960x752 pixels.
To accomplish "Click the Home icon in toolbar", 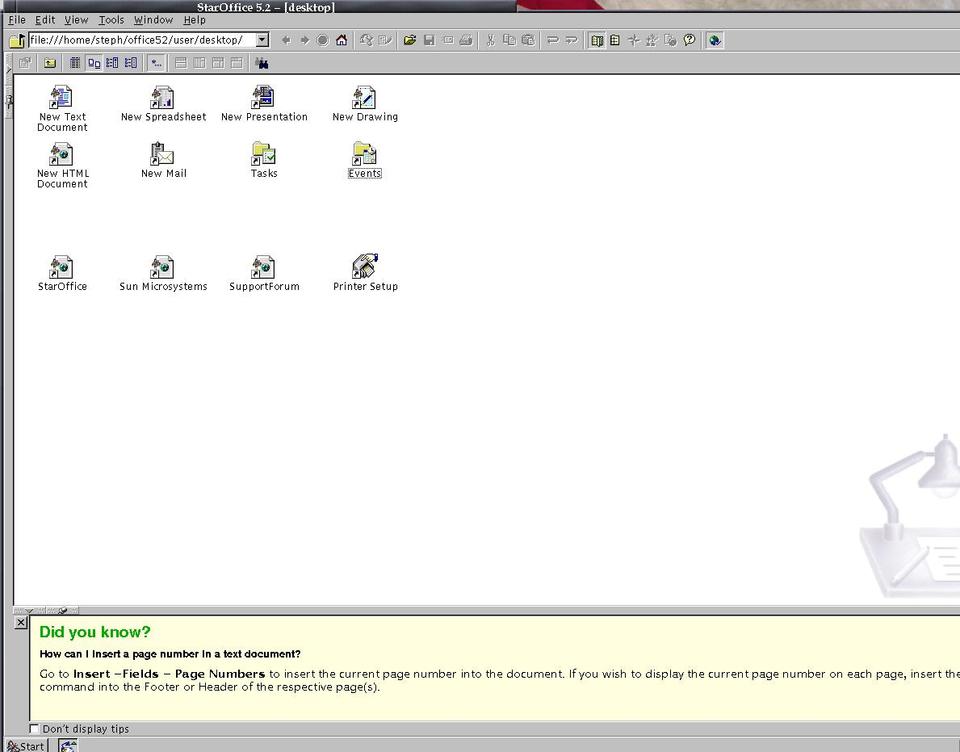I will (342, 40).
